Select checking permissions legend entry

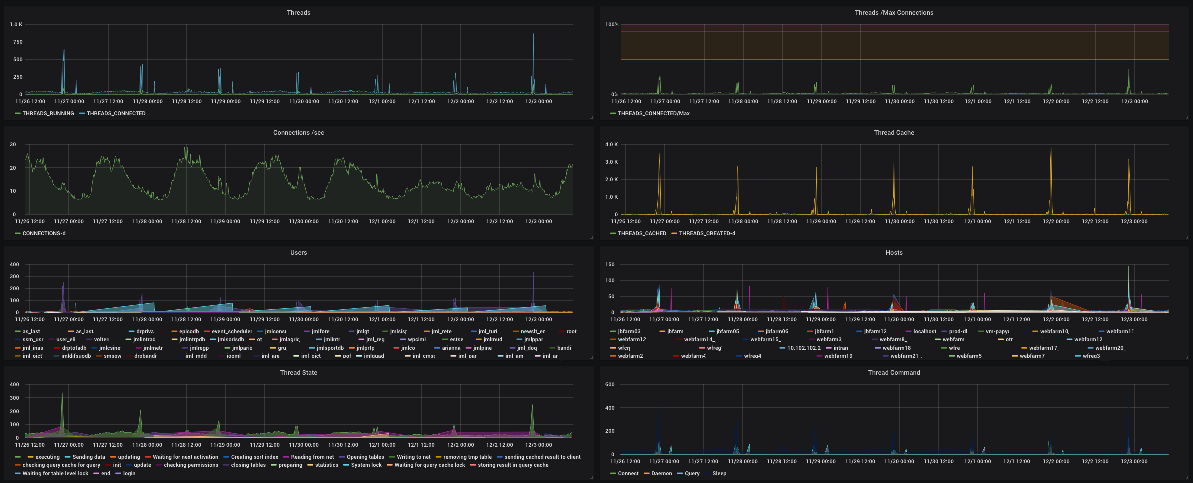click(x=191, y=466)
